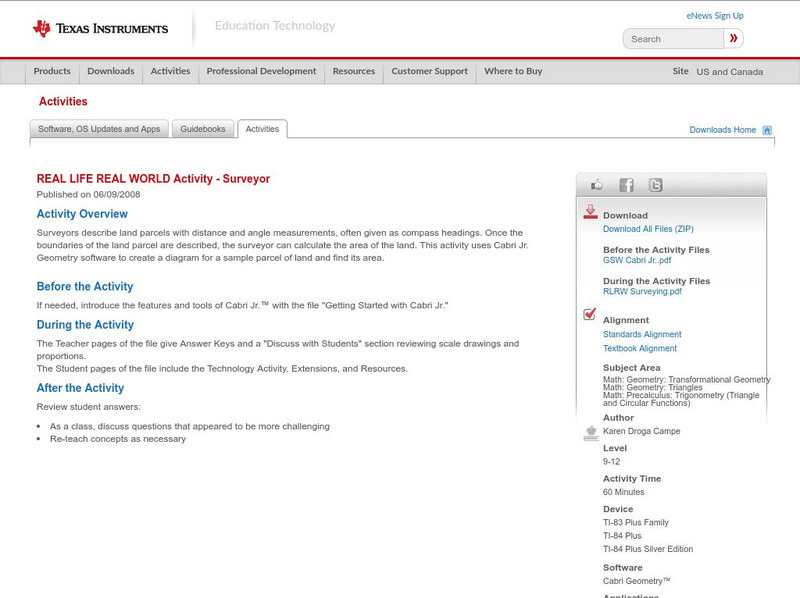Open the Site region selector
This screenshot has width=800, height=598.
tap(729, 72)
